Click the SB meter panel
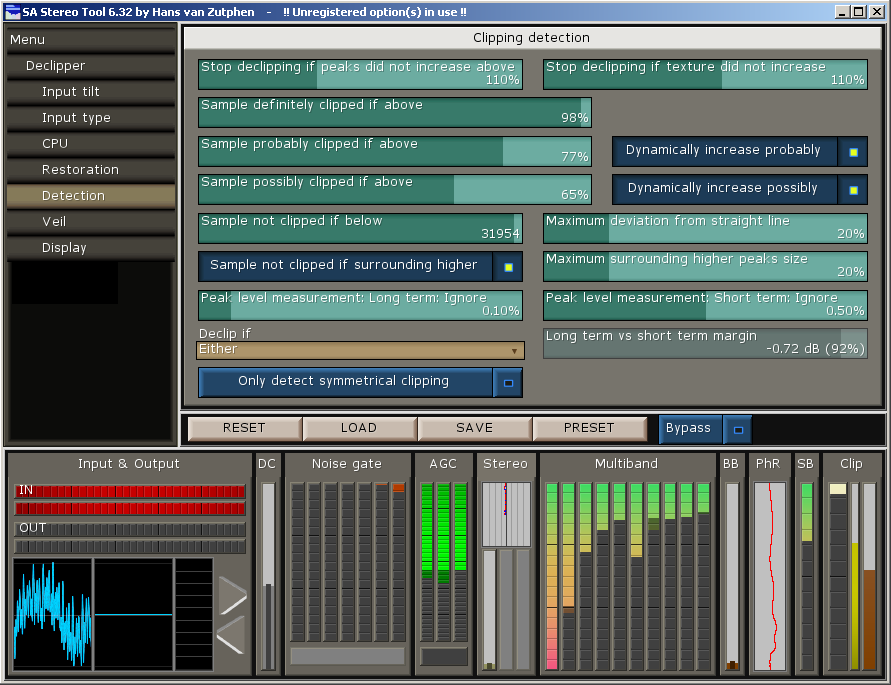 point(806,564)
